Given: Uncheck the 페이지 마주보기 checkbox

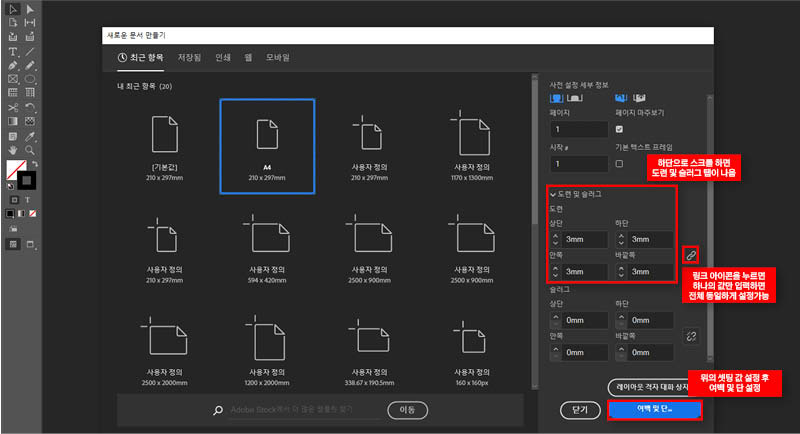Looking at the screenshot, I should tap(619, 129).
